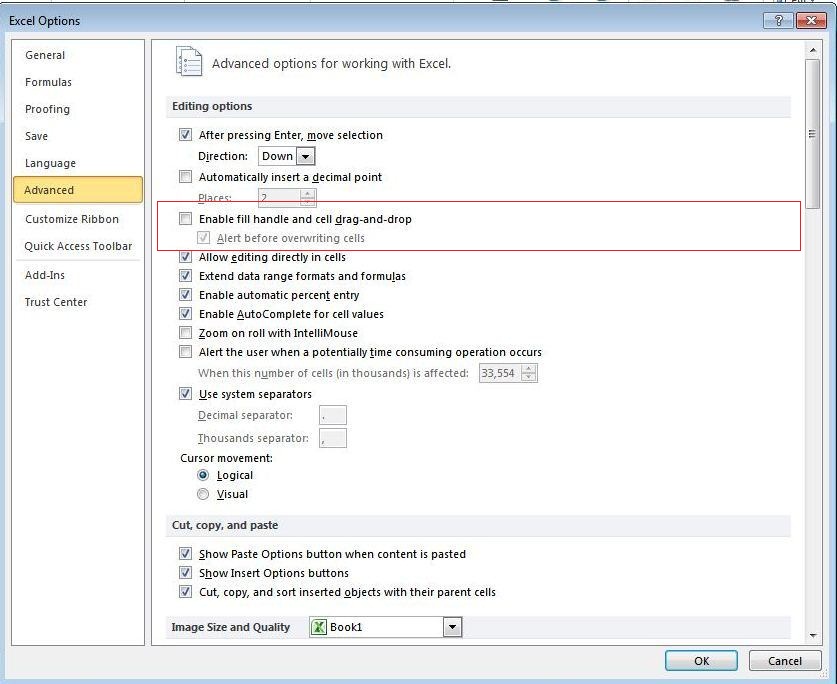
Task: Click the Thousands separator field
Action: click(x=333, y=438)
